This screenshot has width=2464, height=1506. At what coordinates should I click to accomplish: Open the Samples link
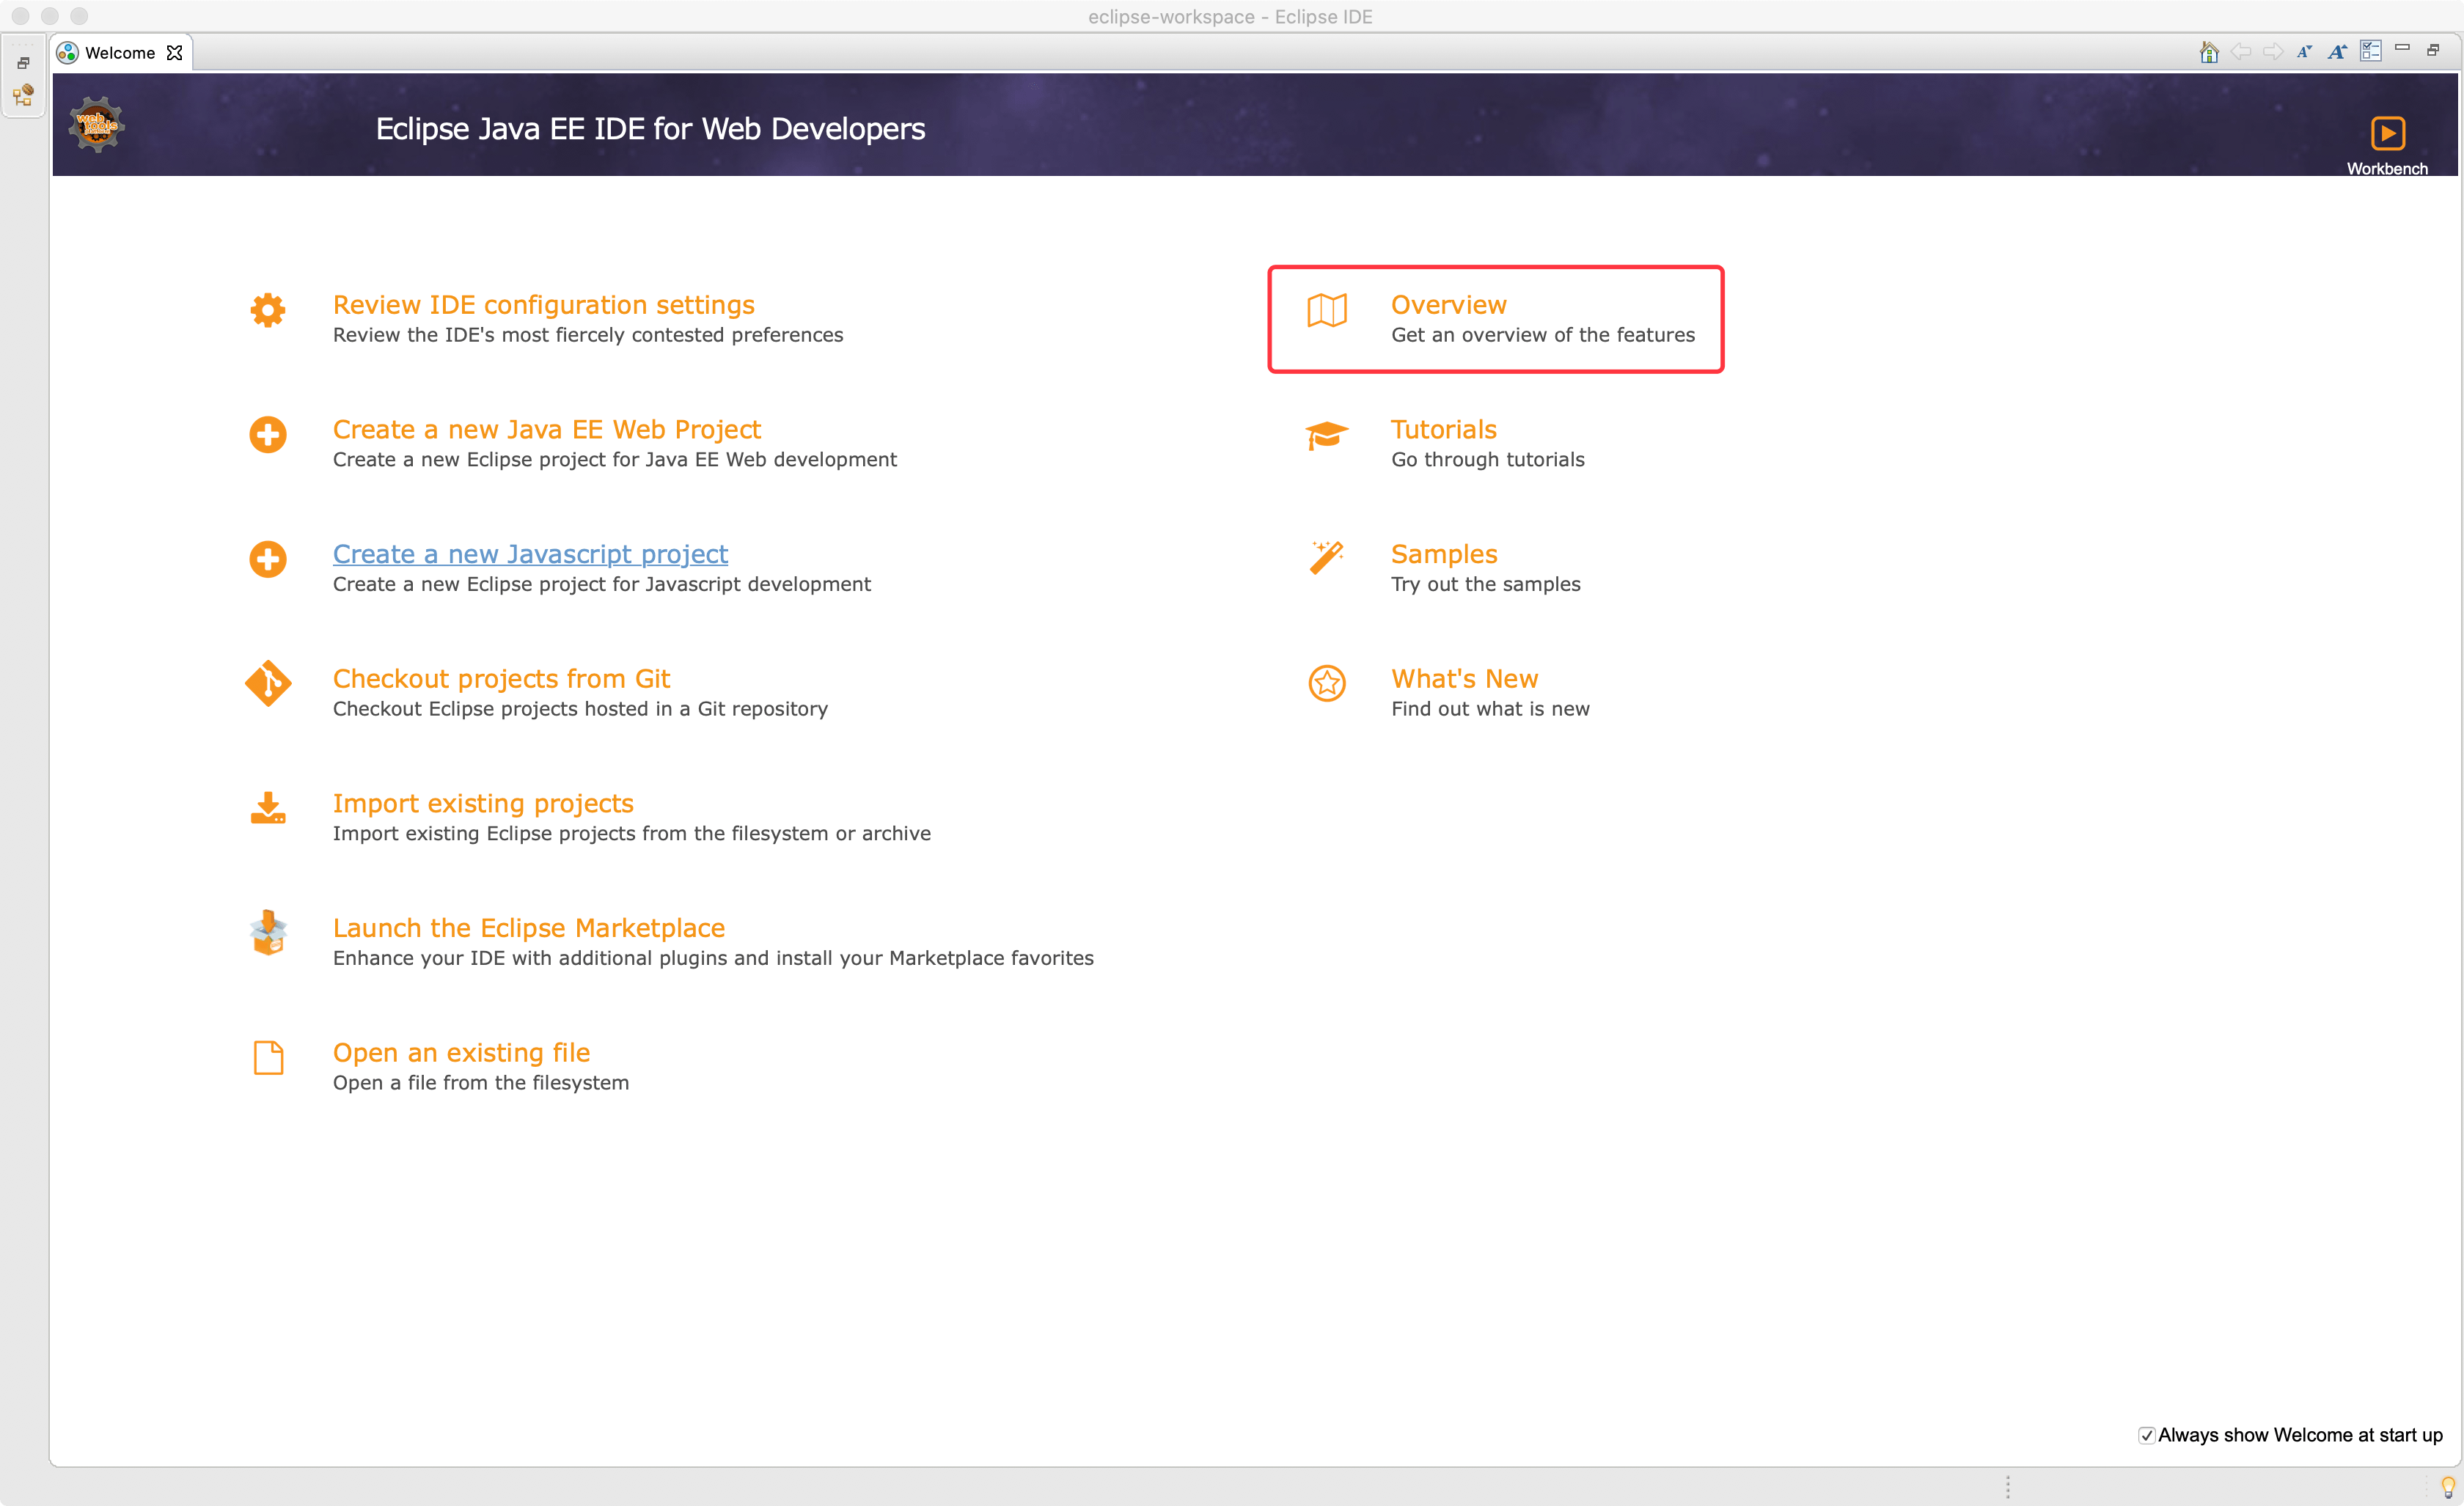pyautogui.click(x=1444, y=554)
